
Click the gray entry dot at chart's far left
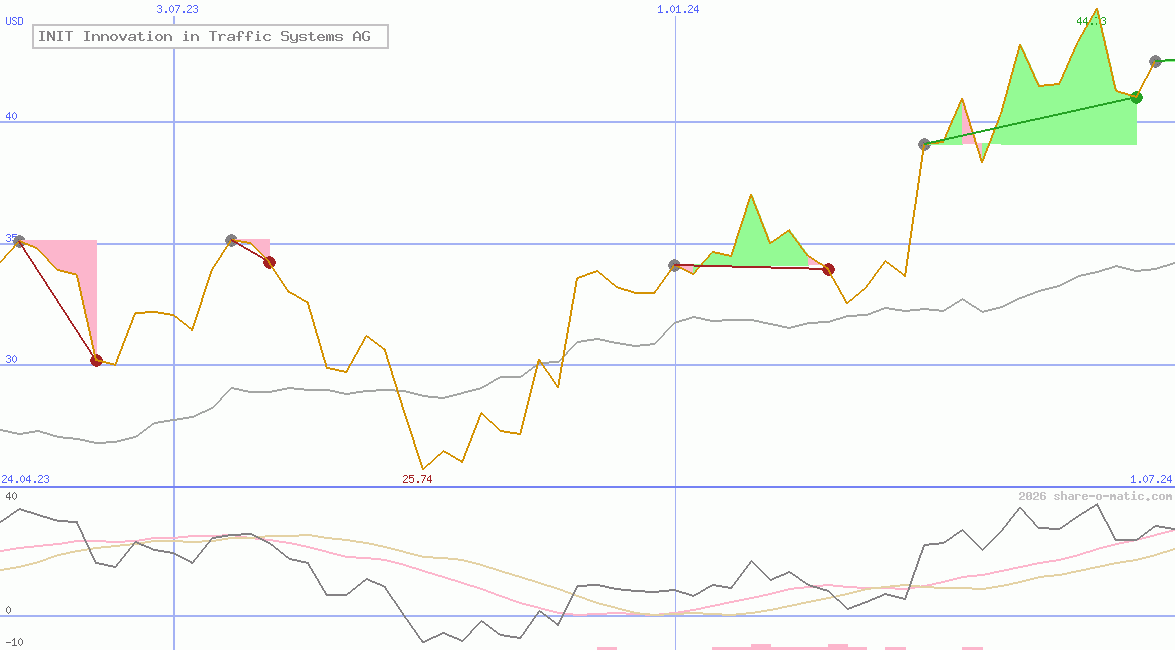18,241
